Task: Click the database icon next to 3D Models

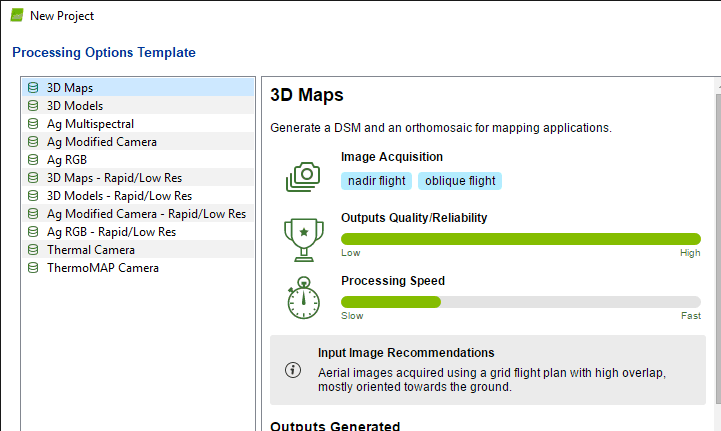Action: (x=33, y=106)
